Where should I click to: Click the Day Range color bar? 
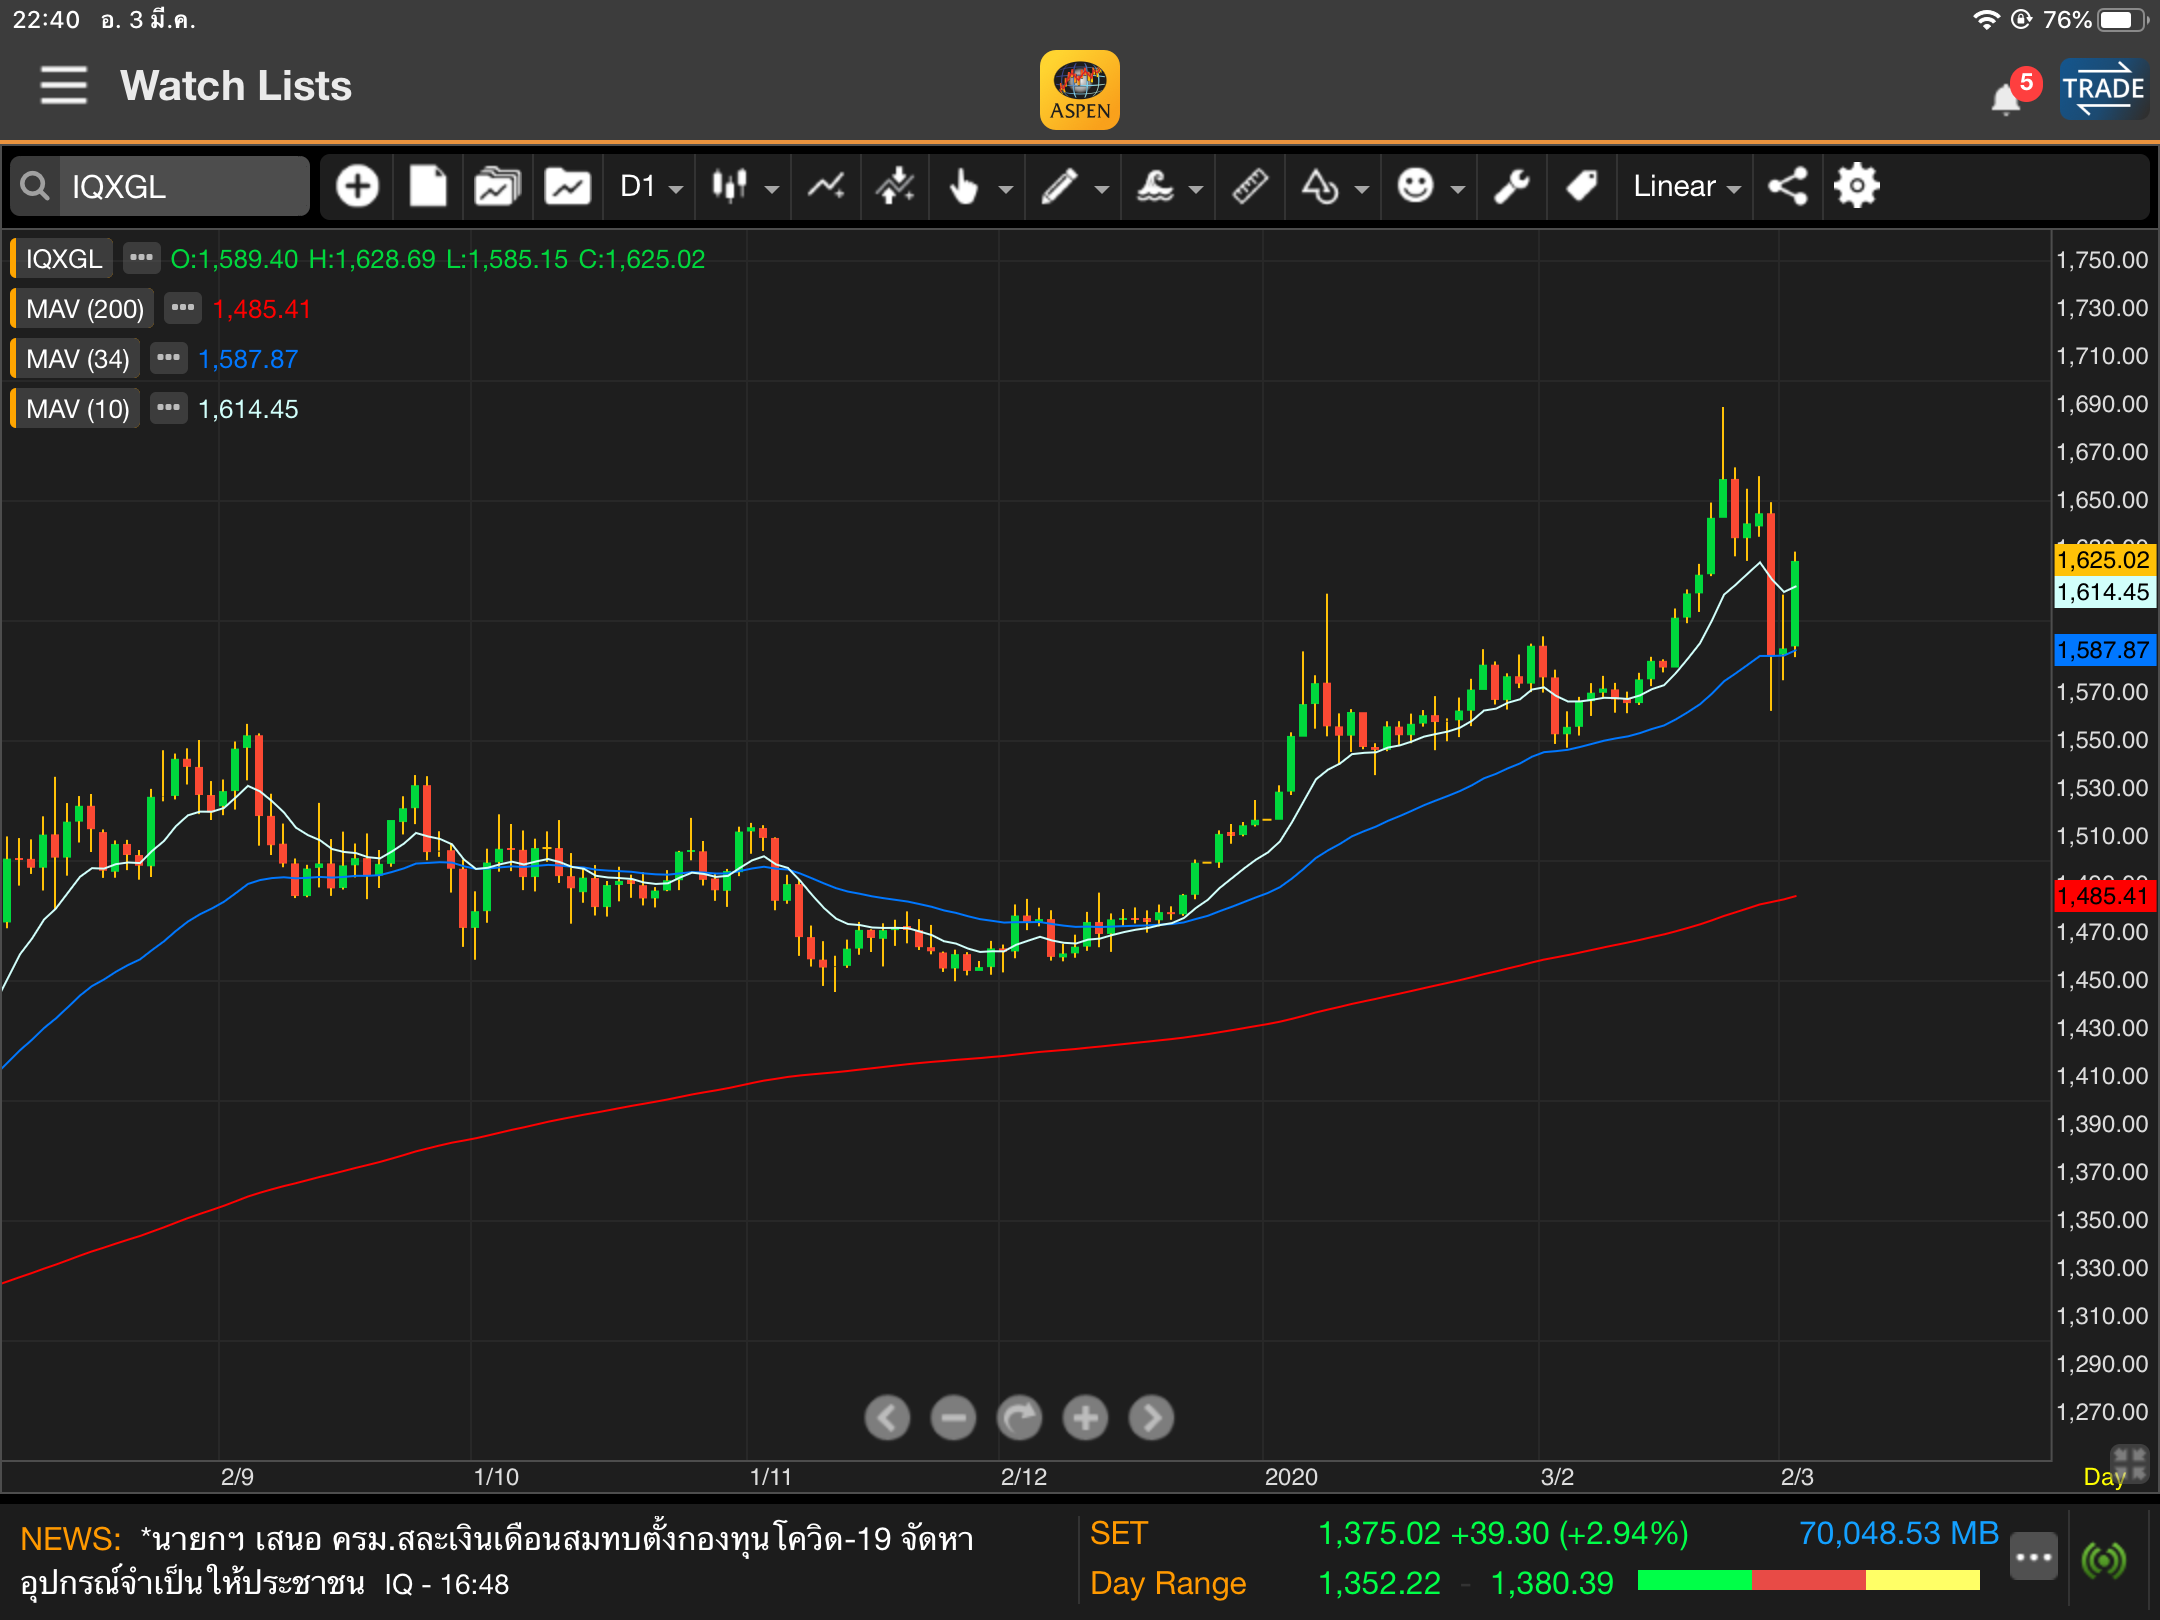coord(1808,1580)
